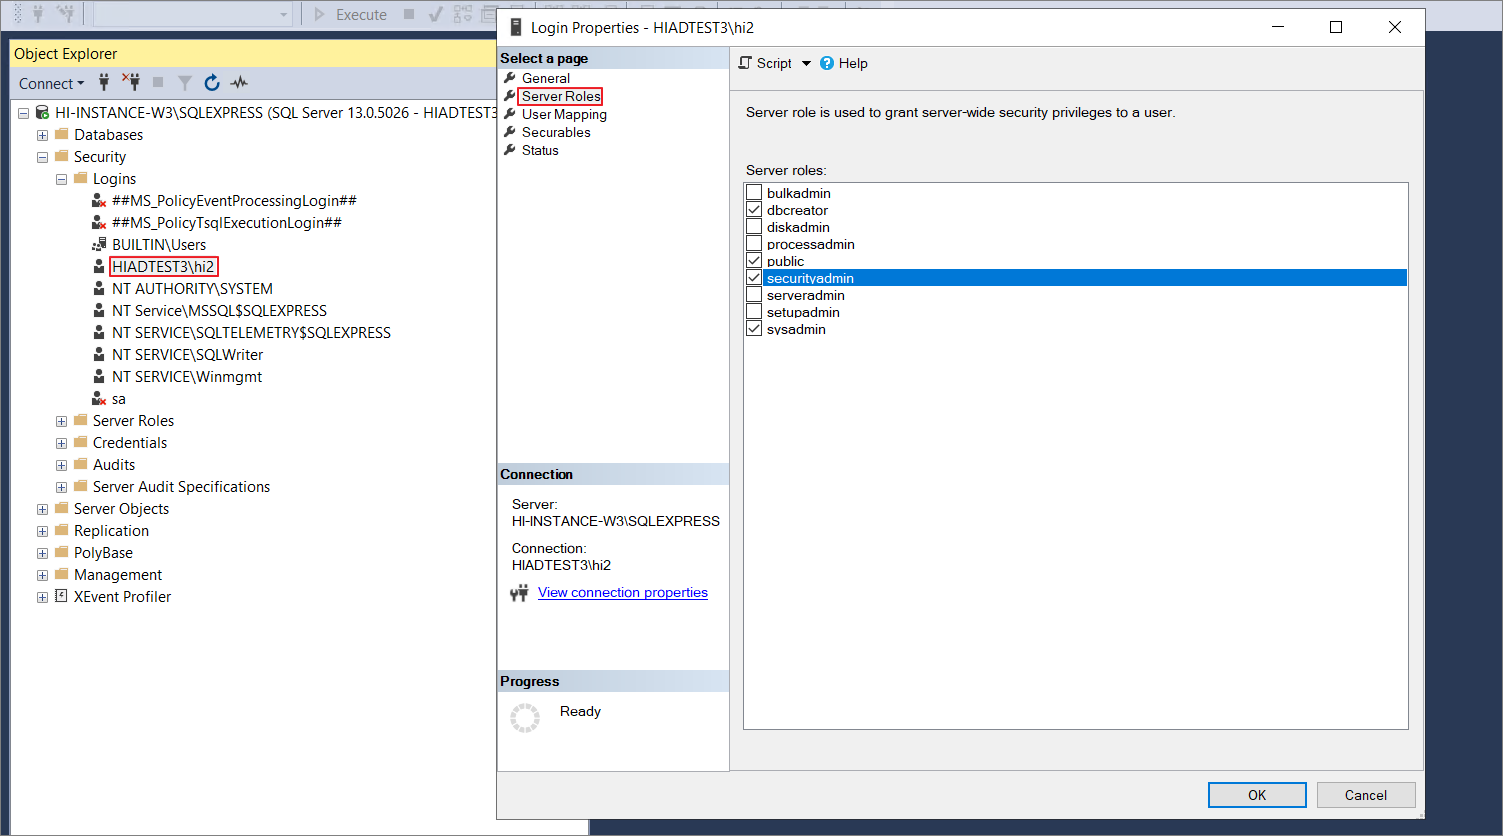
Task: Go to the User Mapping page
Action: click(x=564, y=114)
